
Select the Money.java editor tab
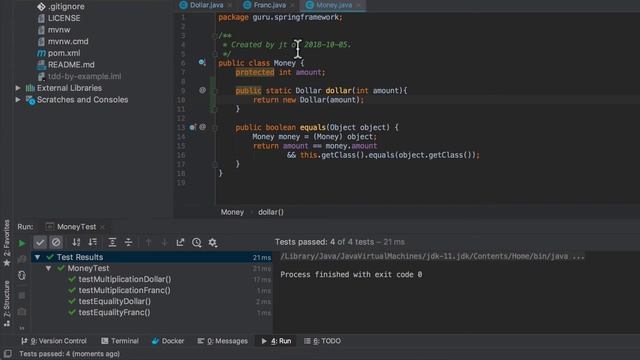tap(333, 5)
